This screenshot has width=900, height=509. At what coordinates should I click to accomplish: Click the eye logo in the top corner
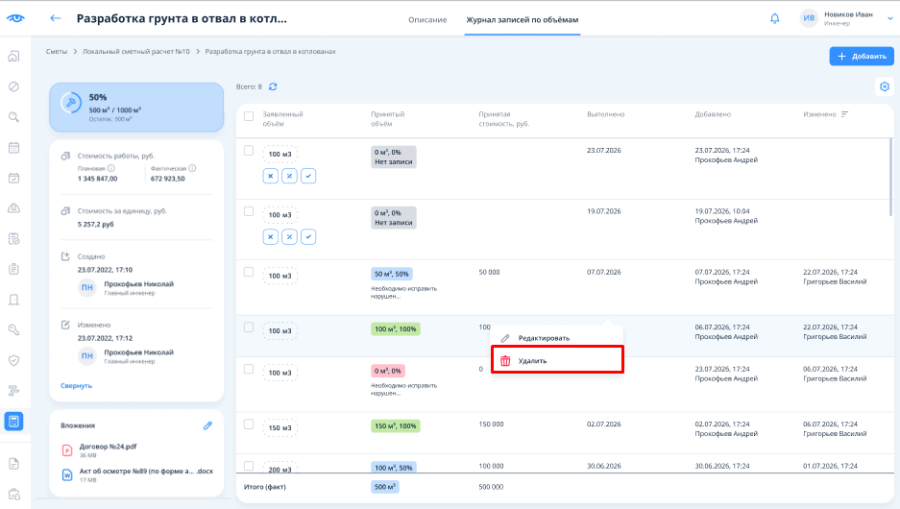tap(15, 18)
